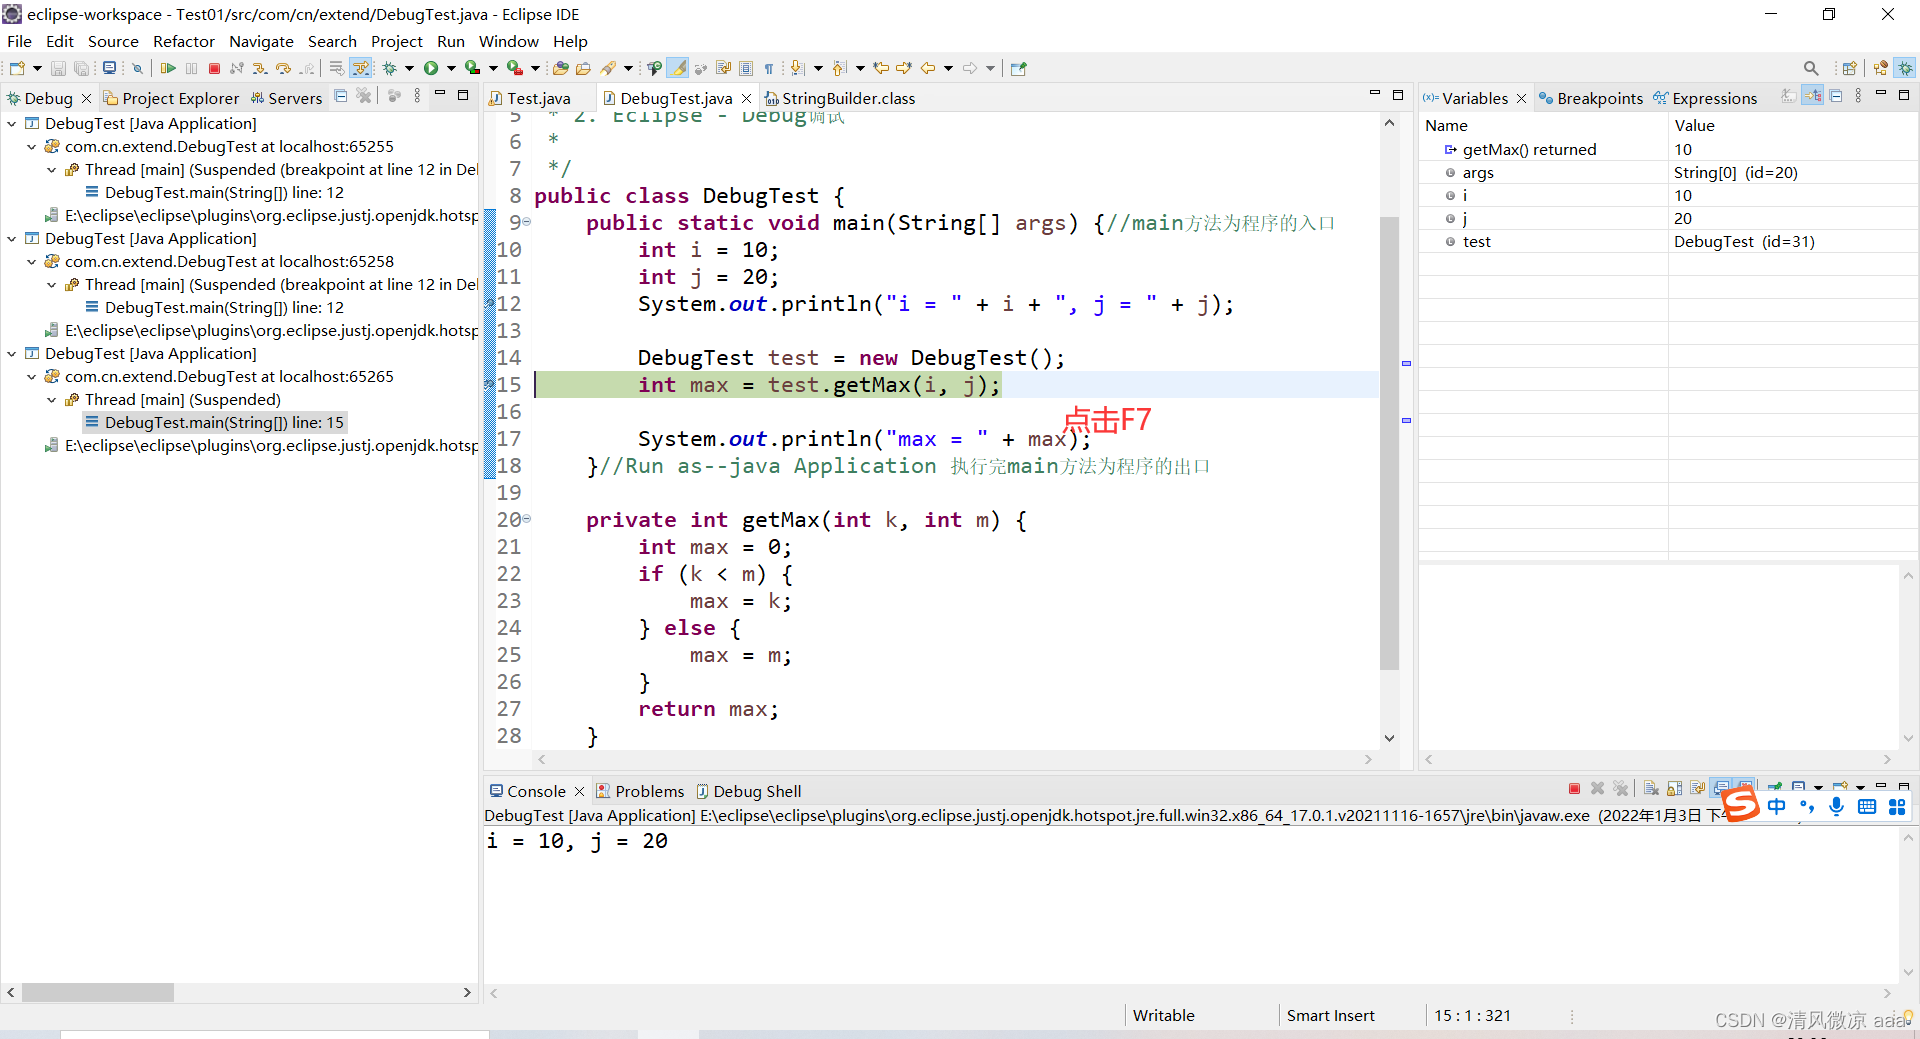Click the Run External Tools icon
This screenshot has height=1039, width=1920.
coord(514,68)
